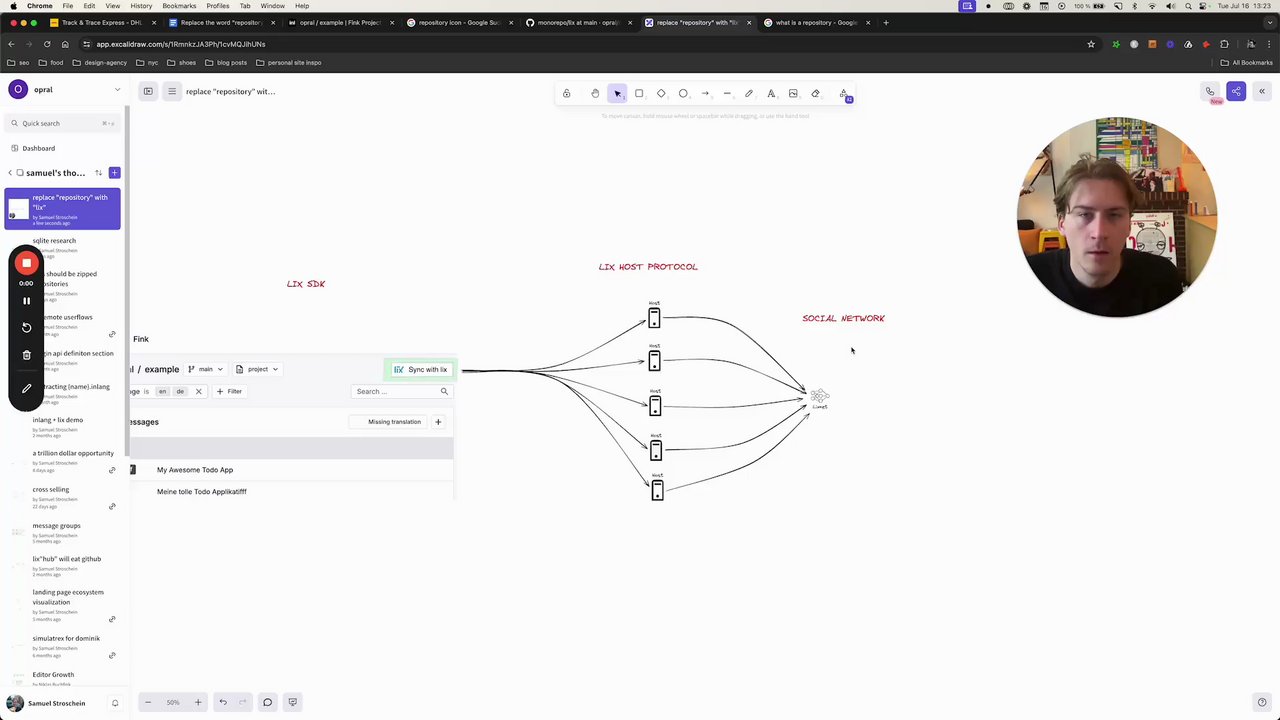The height and width of the screenshot is (720, 1280).
Task: Open the Dashboard link
Action: click(x=39, y=148)
